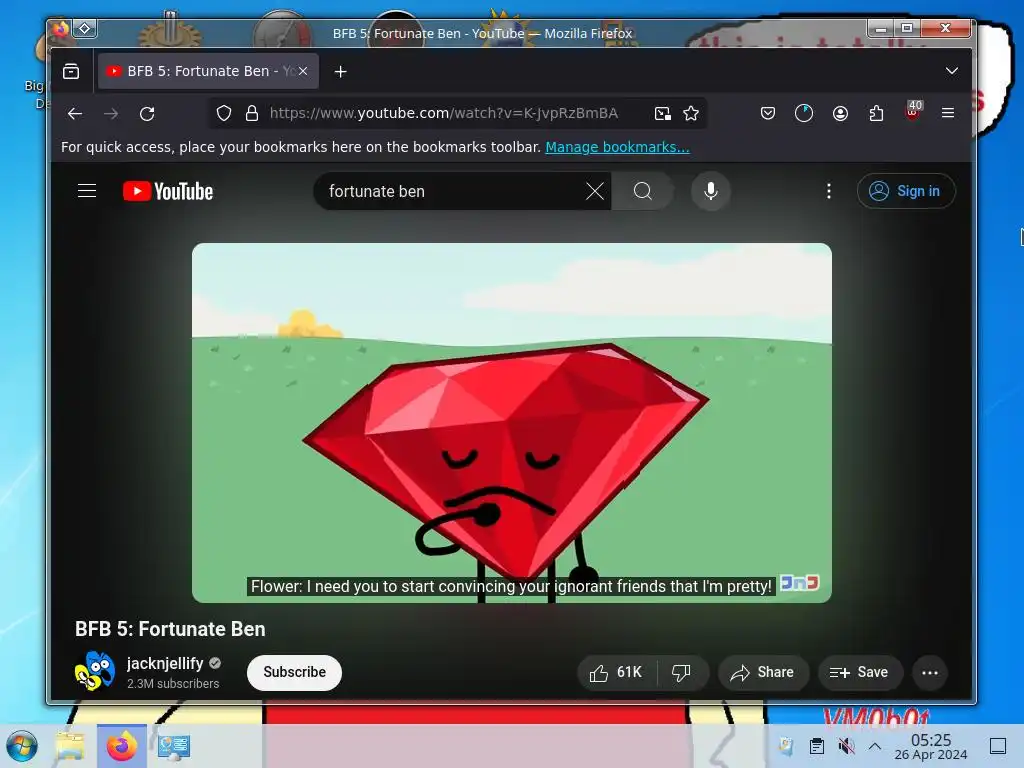Viewport: 1024px width, 768px height.
Task: Like the video with 61K button
Action: click(616, 673)
